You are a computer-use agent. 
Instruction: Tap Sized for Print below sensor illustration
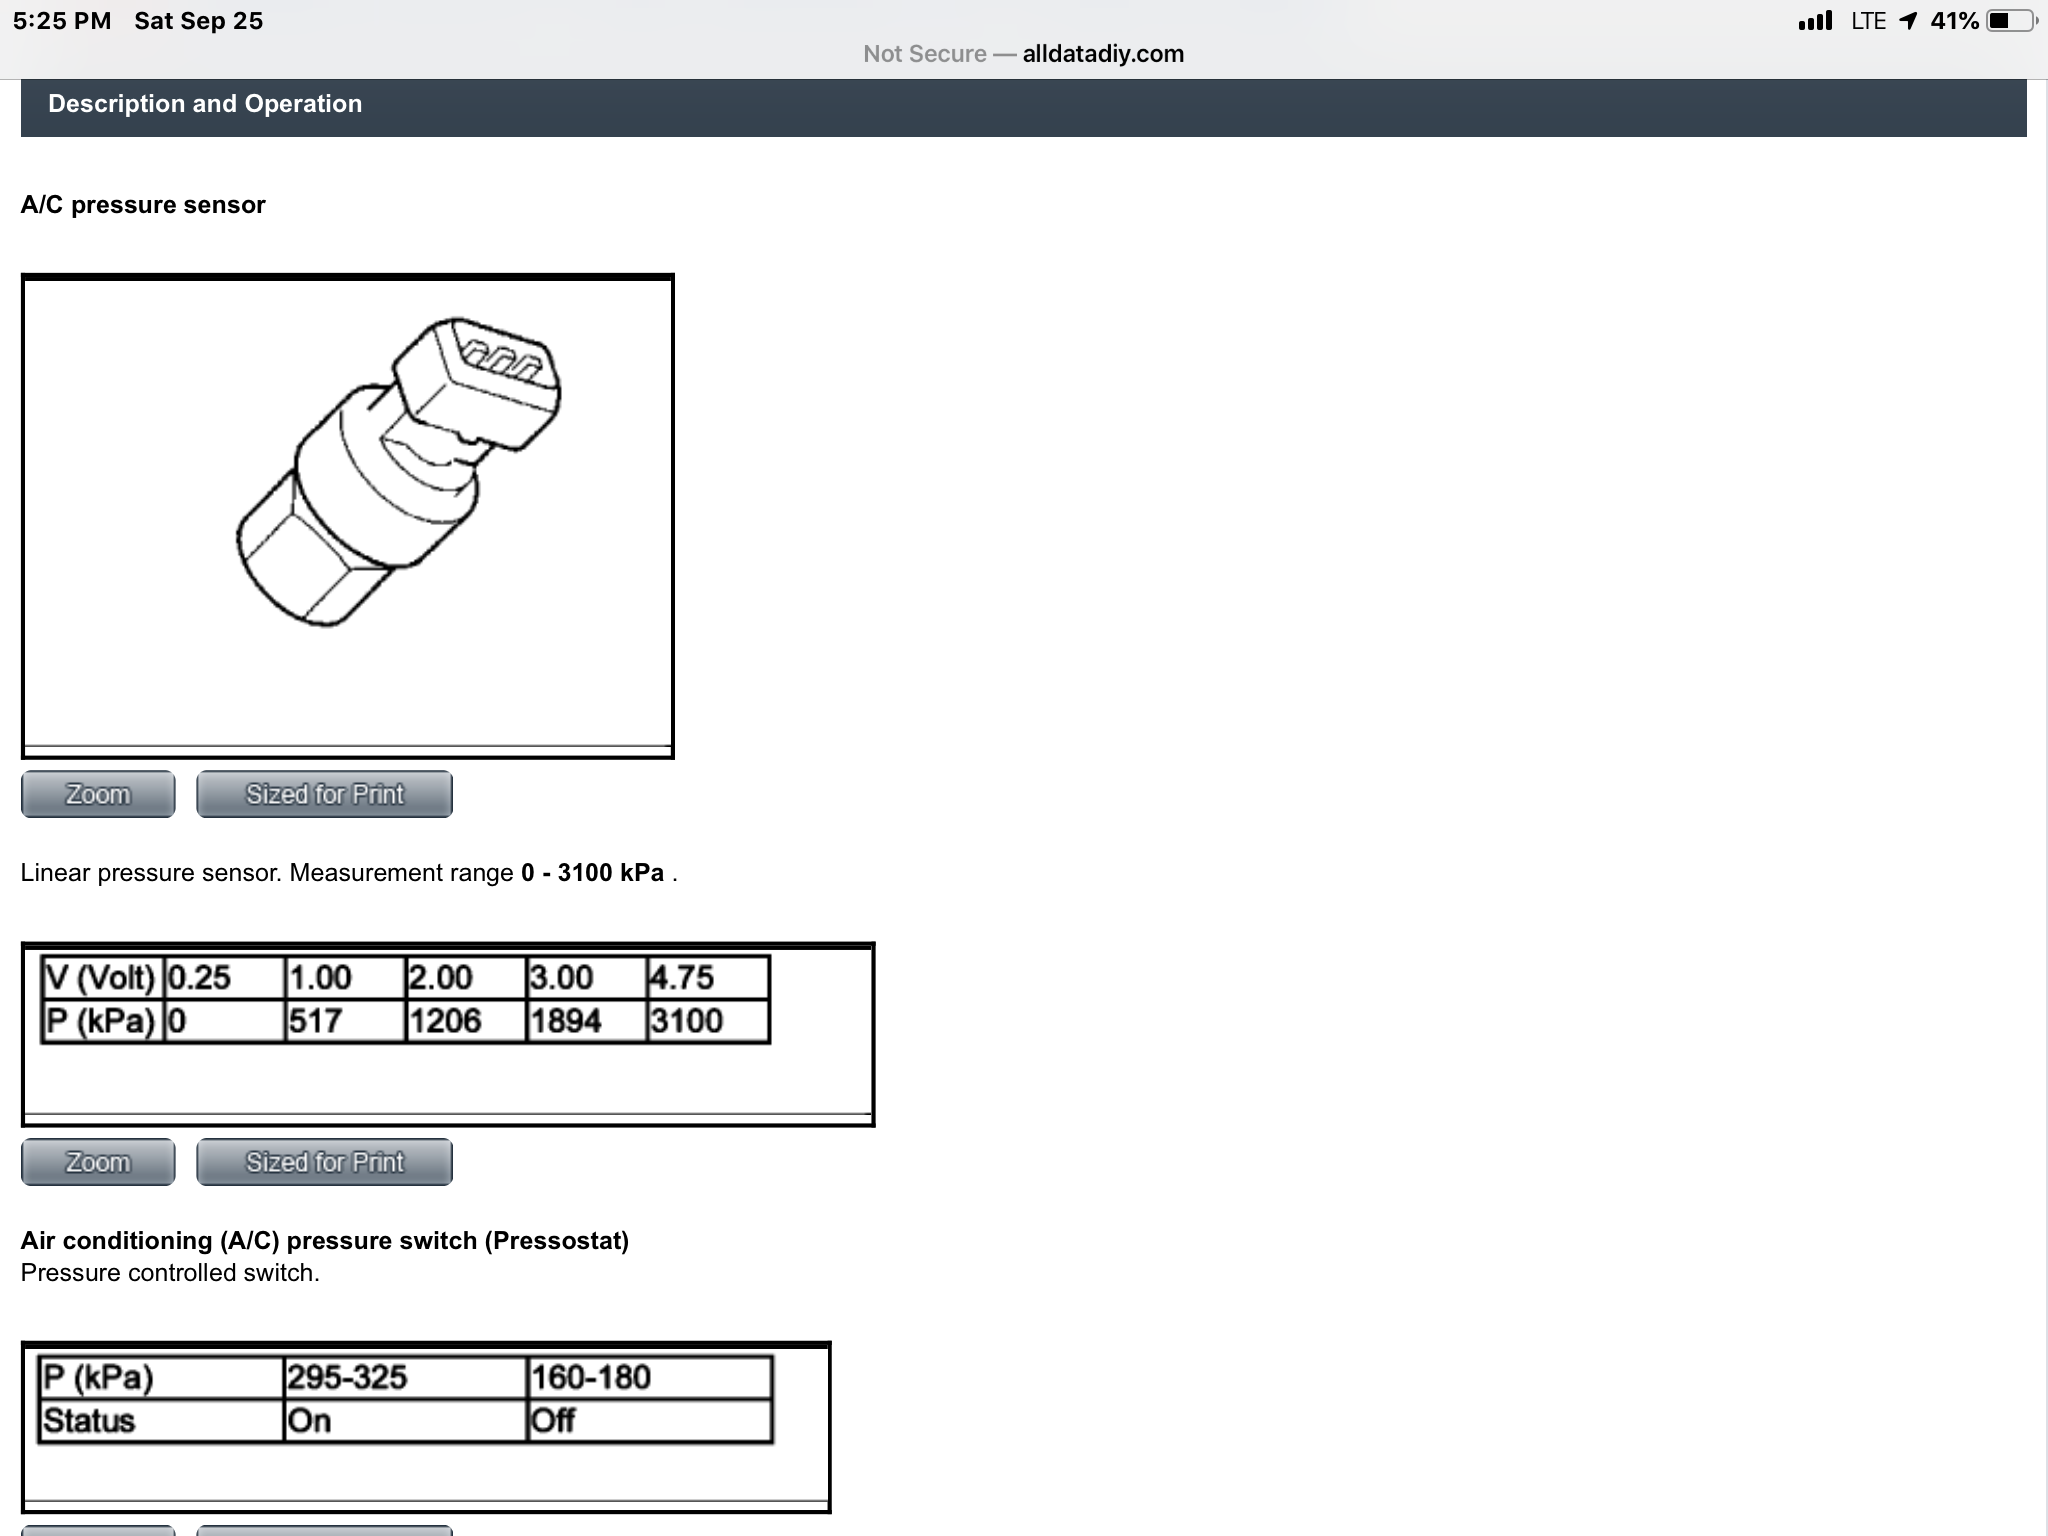coord(324,794)
